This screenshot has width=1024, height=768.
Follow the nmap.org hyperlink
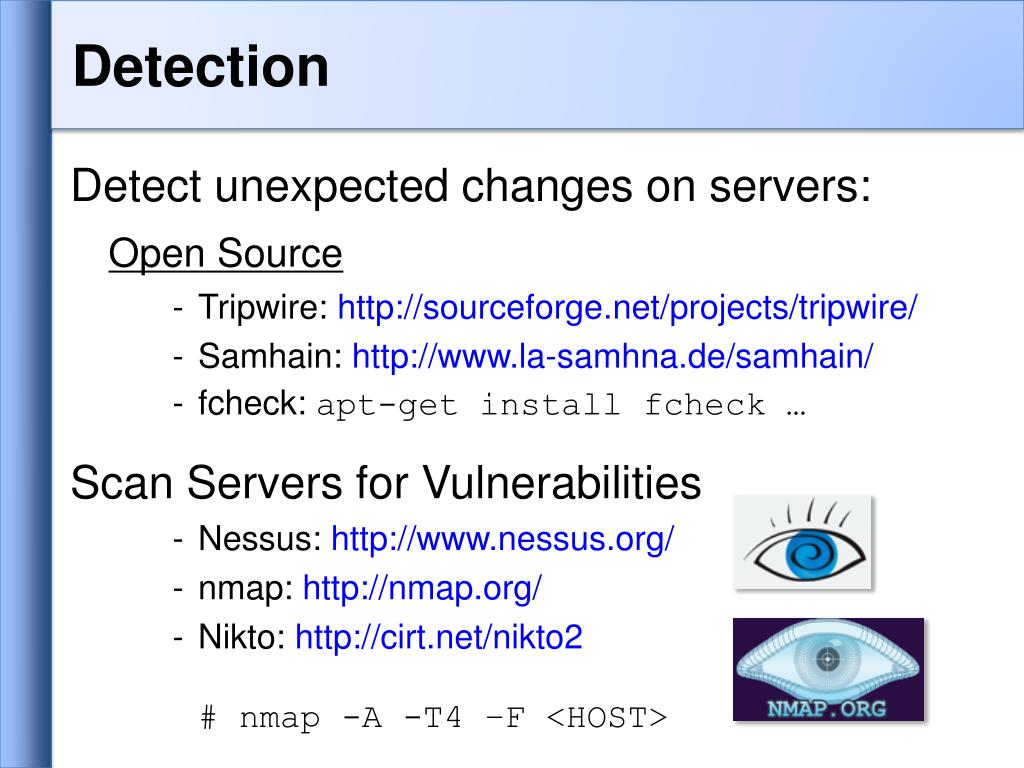[x=422, y=588]
